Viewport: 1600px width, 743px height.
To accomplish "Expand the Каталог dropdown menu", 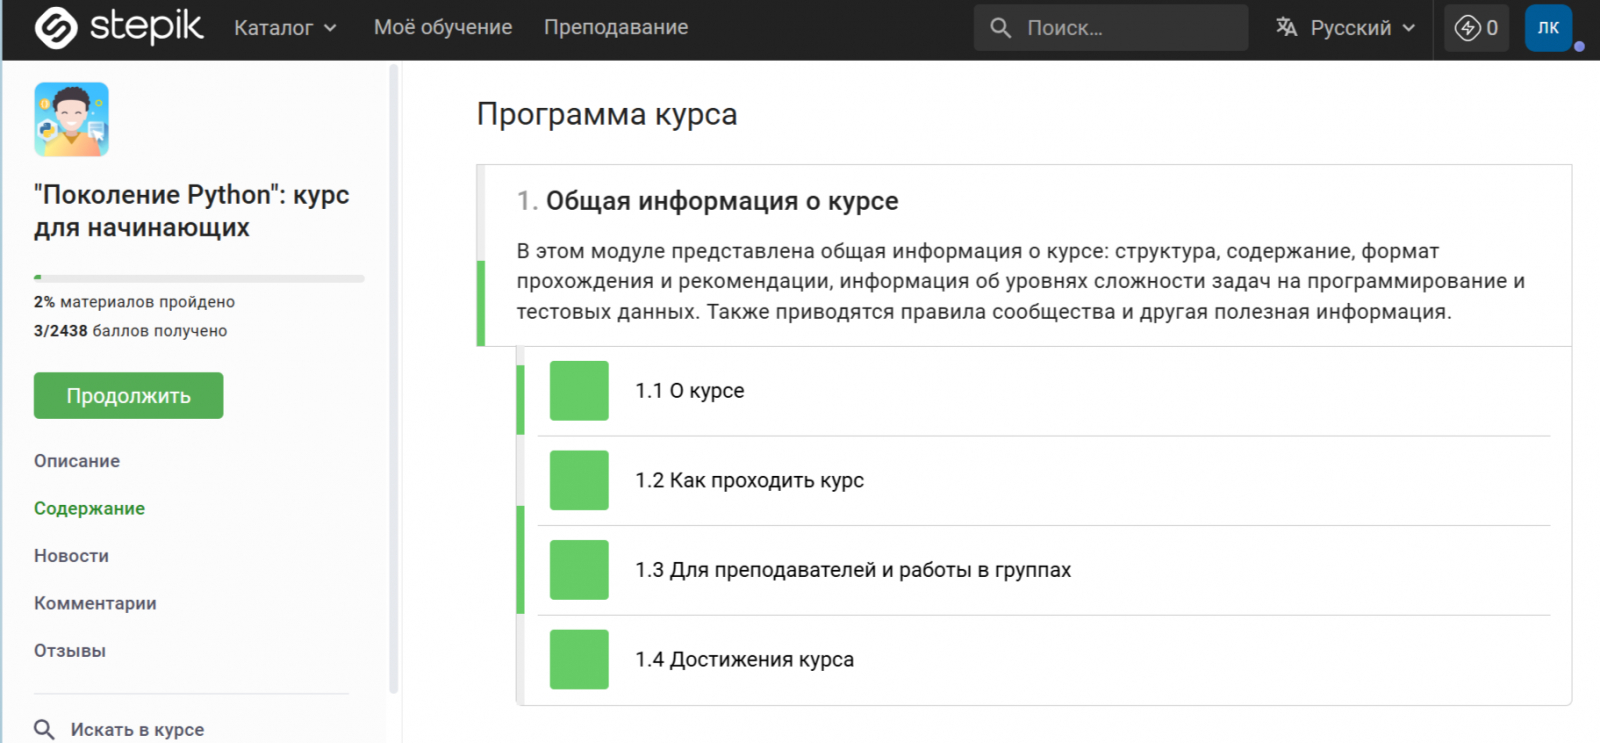I will pyautogui.click(x=285, y=28).
